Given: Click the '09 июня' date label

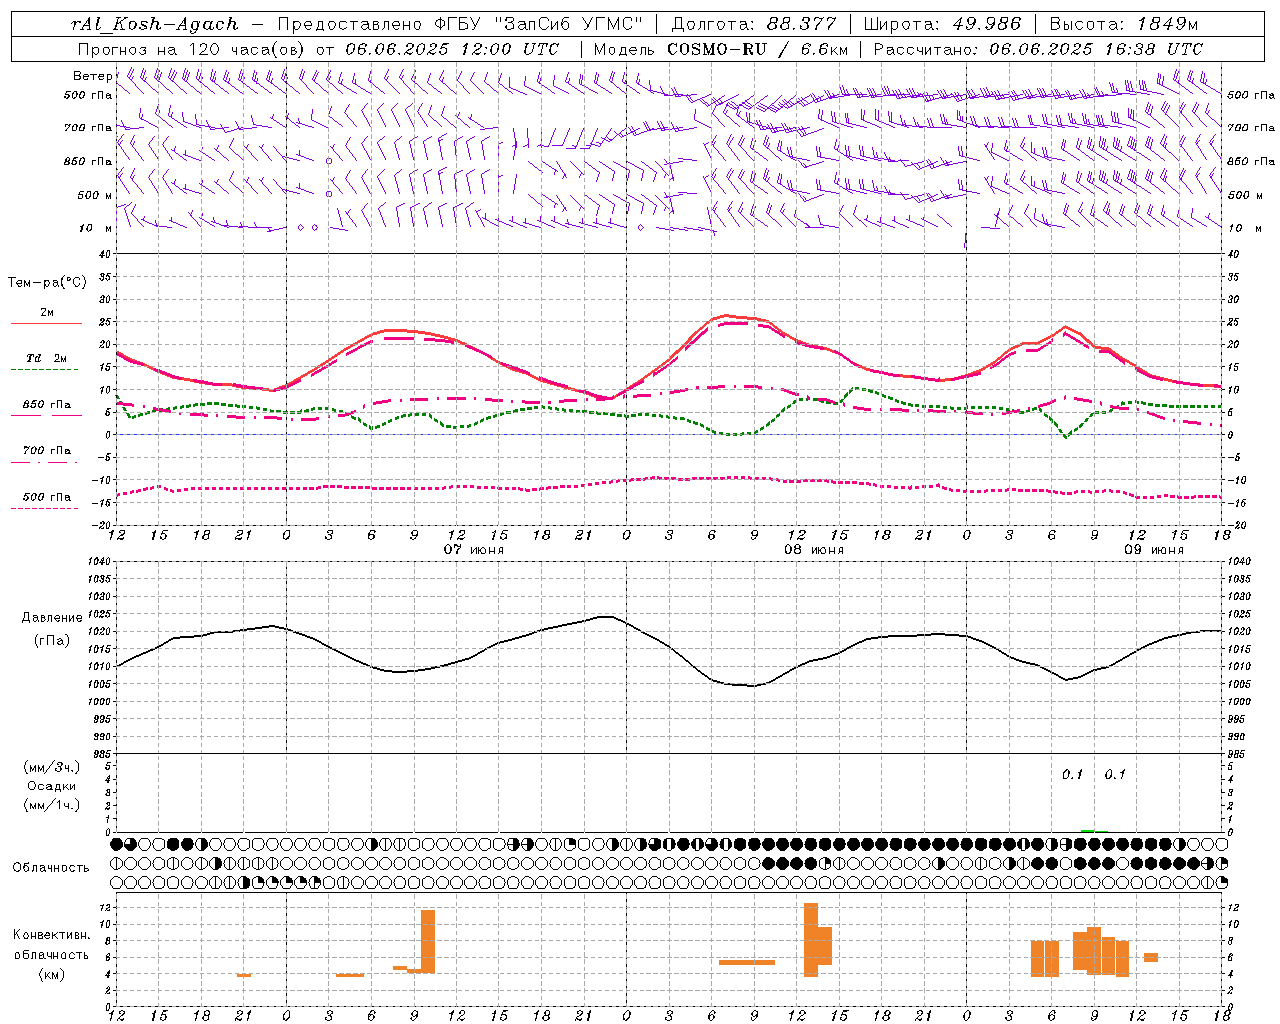Looking at the screenshot, I should [1154, 550].
